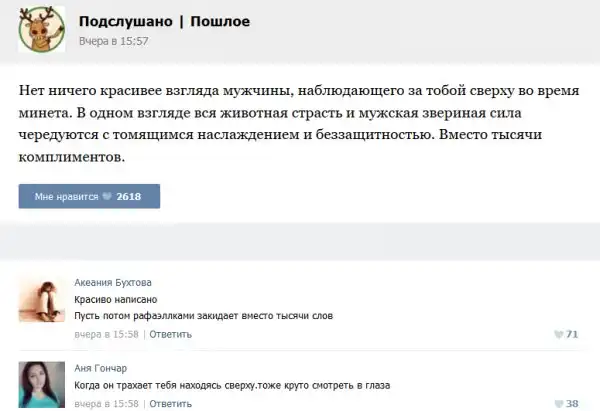Reply to Акеания Бухтова's comment via Ответить

pyautogui.click(x=170, y=334)
